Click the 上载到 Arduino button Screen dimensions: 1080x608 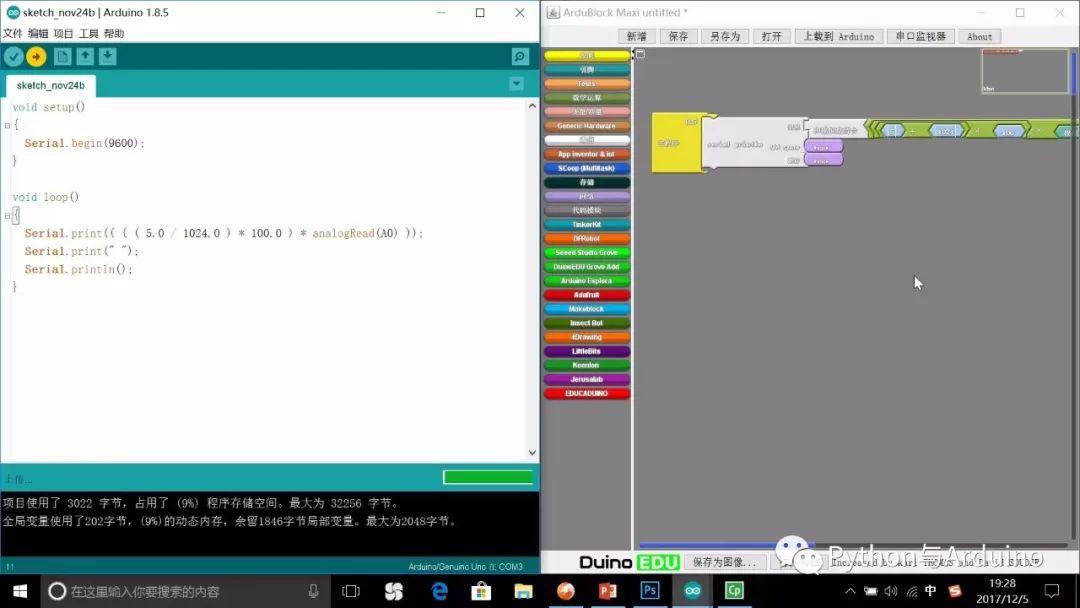coord(838,37)
